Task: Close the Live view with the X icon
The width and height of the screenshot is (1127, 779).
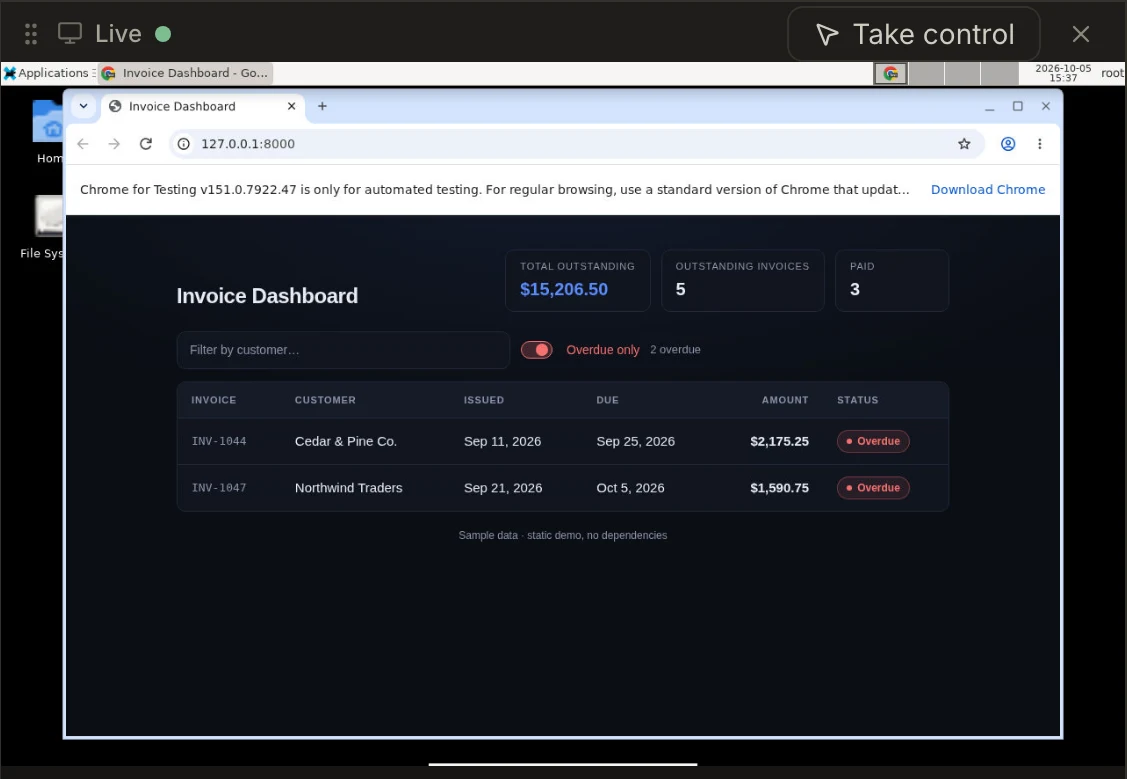Action: pos(1080,34)
